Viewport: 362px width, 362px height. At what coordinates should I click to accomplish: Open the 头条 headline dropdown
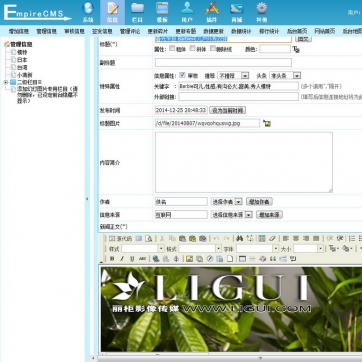[x=285, y=76]
